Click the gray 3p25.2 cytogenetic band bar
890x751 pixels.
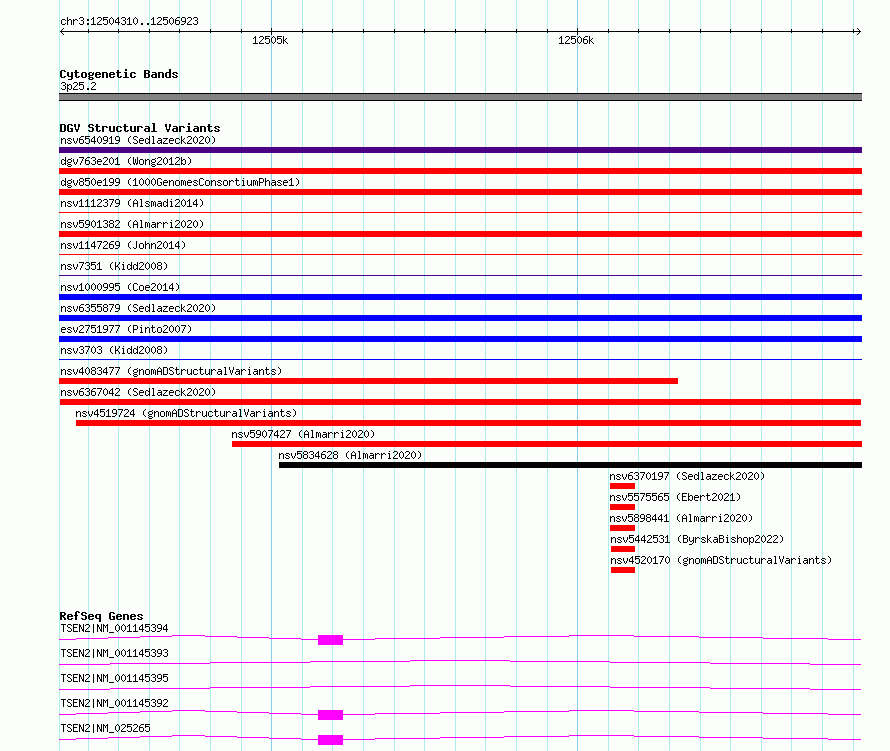click(x=460, y=97)
